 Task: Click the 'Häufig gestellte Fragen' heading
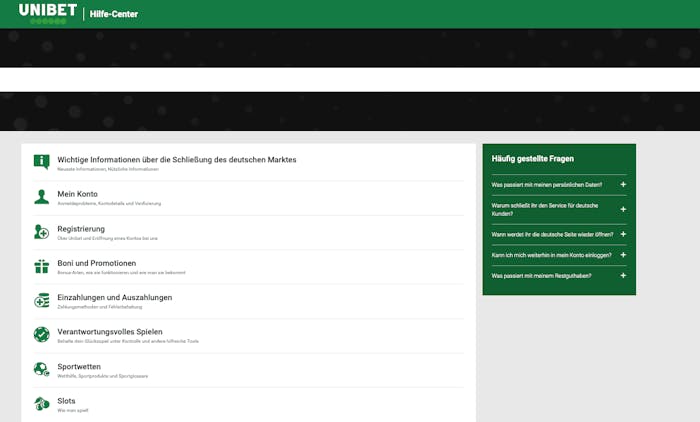click(533, 159)
